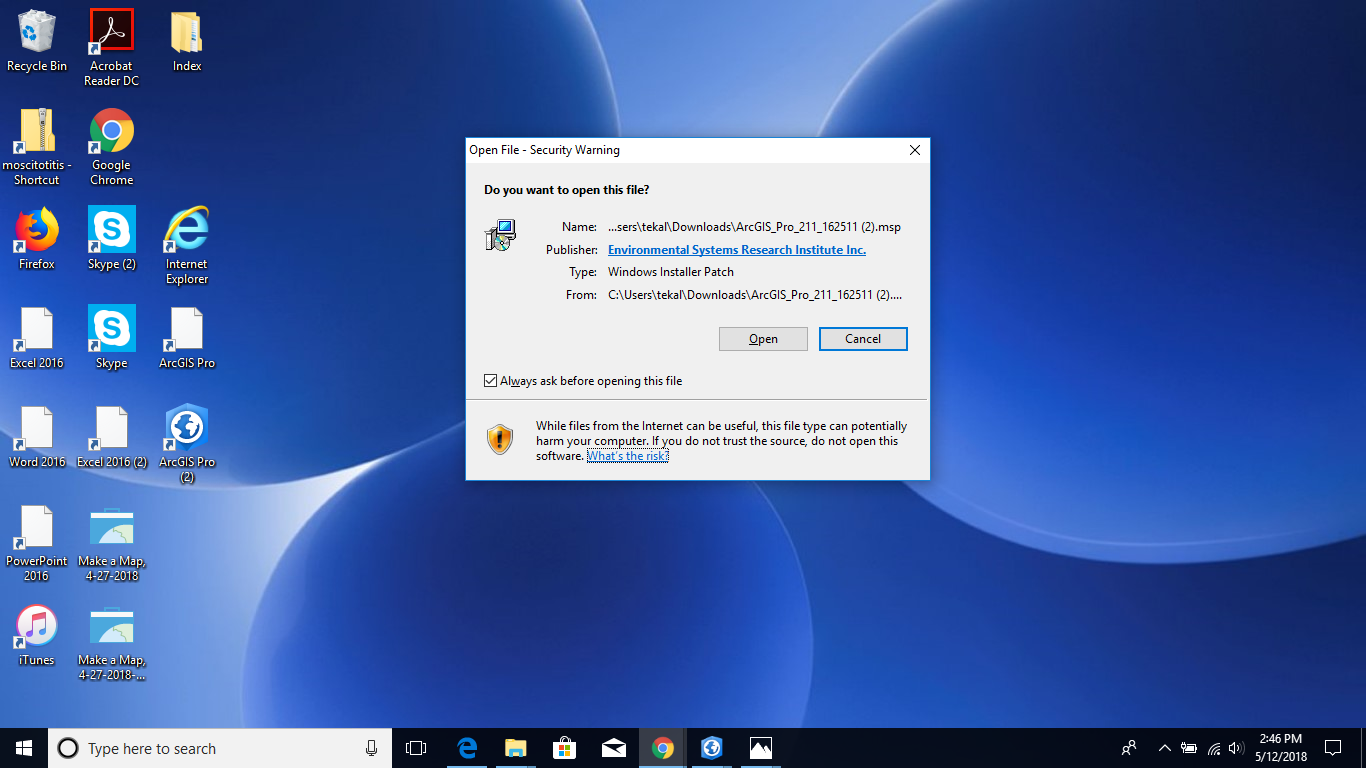Cancel the Security Warning dialog

pos(863,339)
